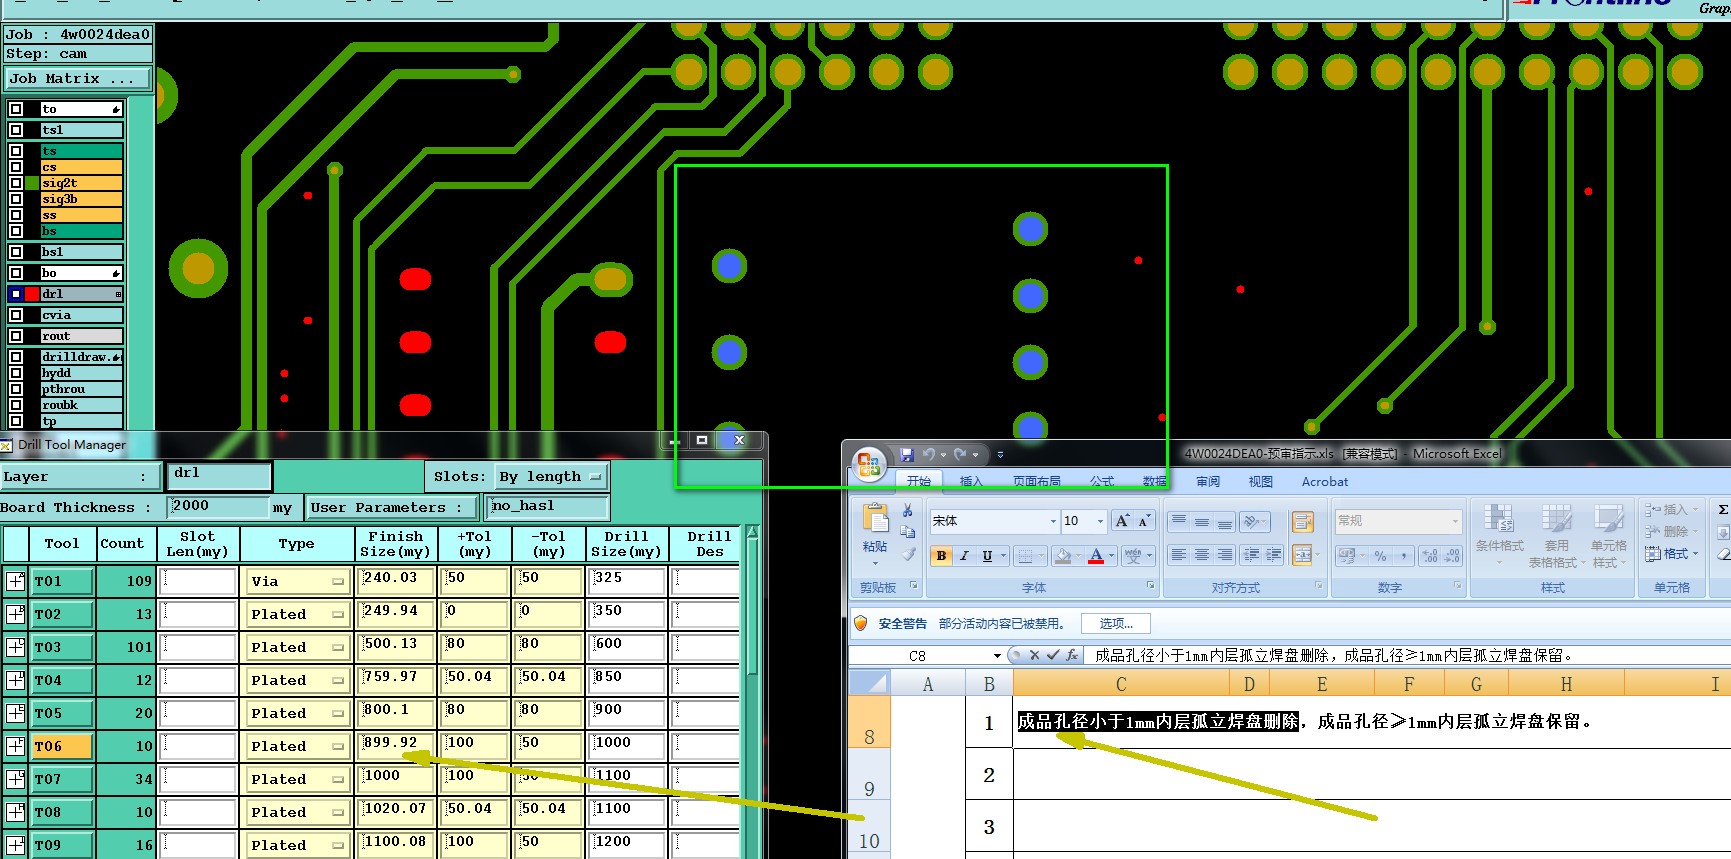Apply percent style format
Screen dimensions: 1731x859
coord(1380,556)
